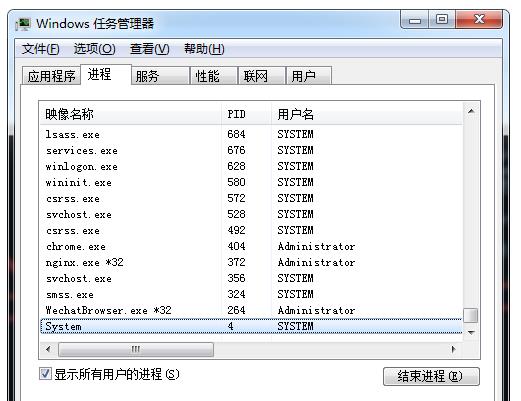Image resolution: width=521 pixels, height=401 pixels.
Task: Close the Task Manager window
Action: pyautogui.click(x=479, y=19)
